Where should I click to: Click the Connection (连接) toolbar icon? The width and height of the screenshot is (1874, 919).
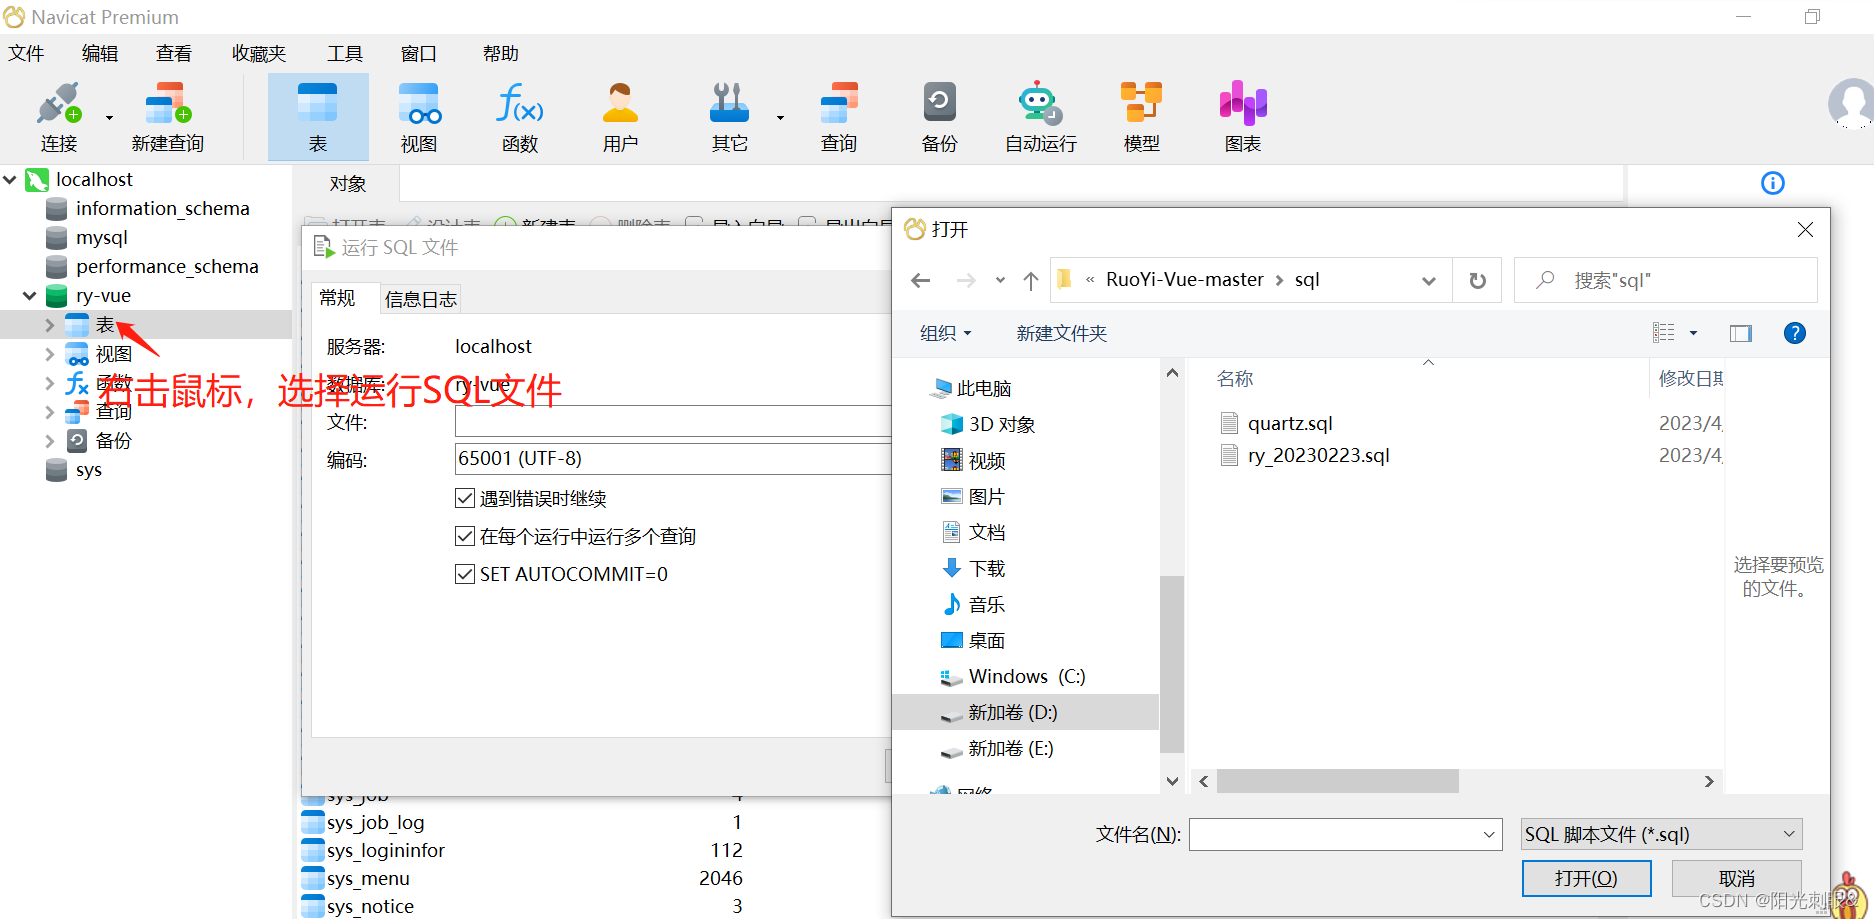(x=58, y=117)
